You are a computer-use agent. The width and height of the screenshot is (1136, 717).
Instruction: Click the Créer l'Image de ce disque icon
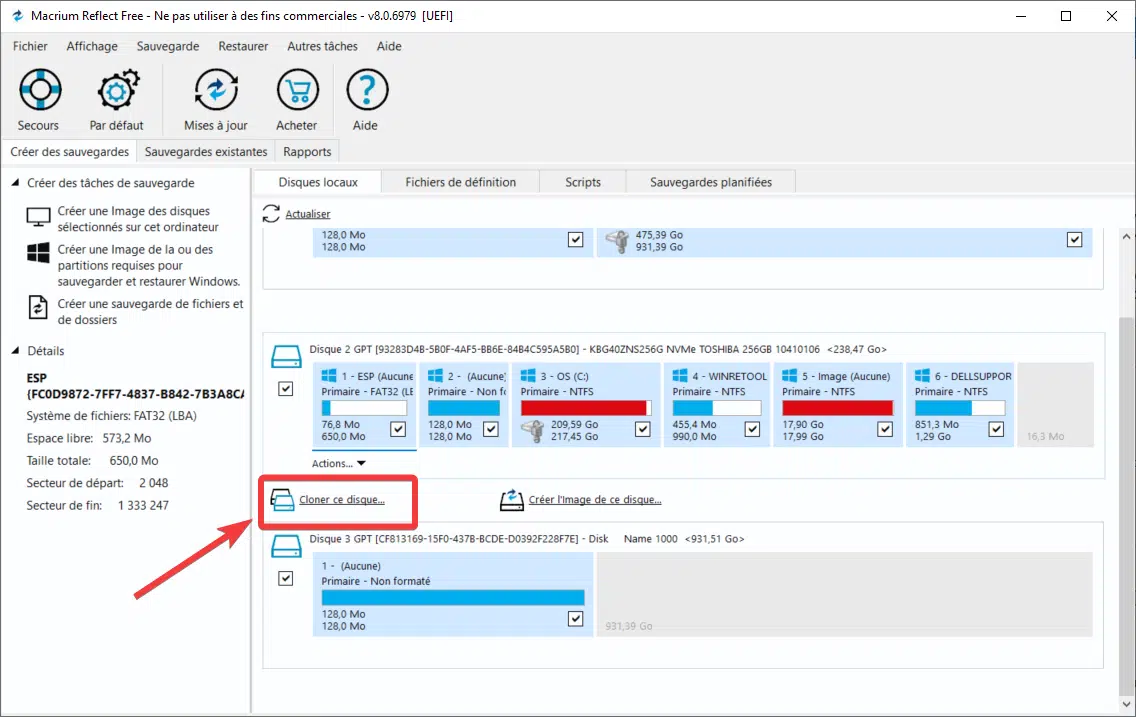coord(511,500)
